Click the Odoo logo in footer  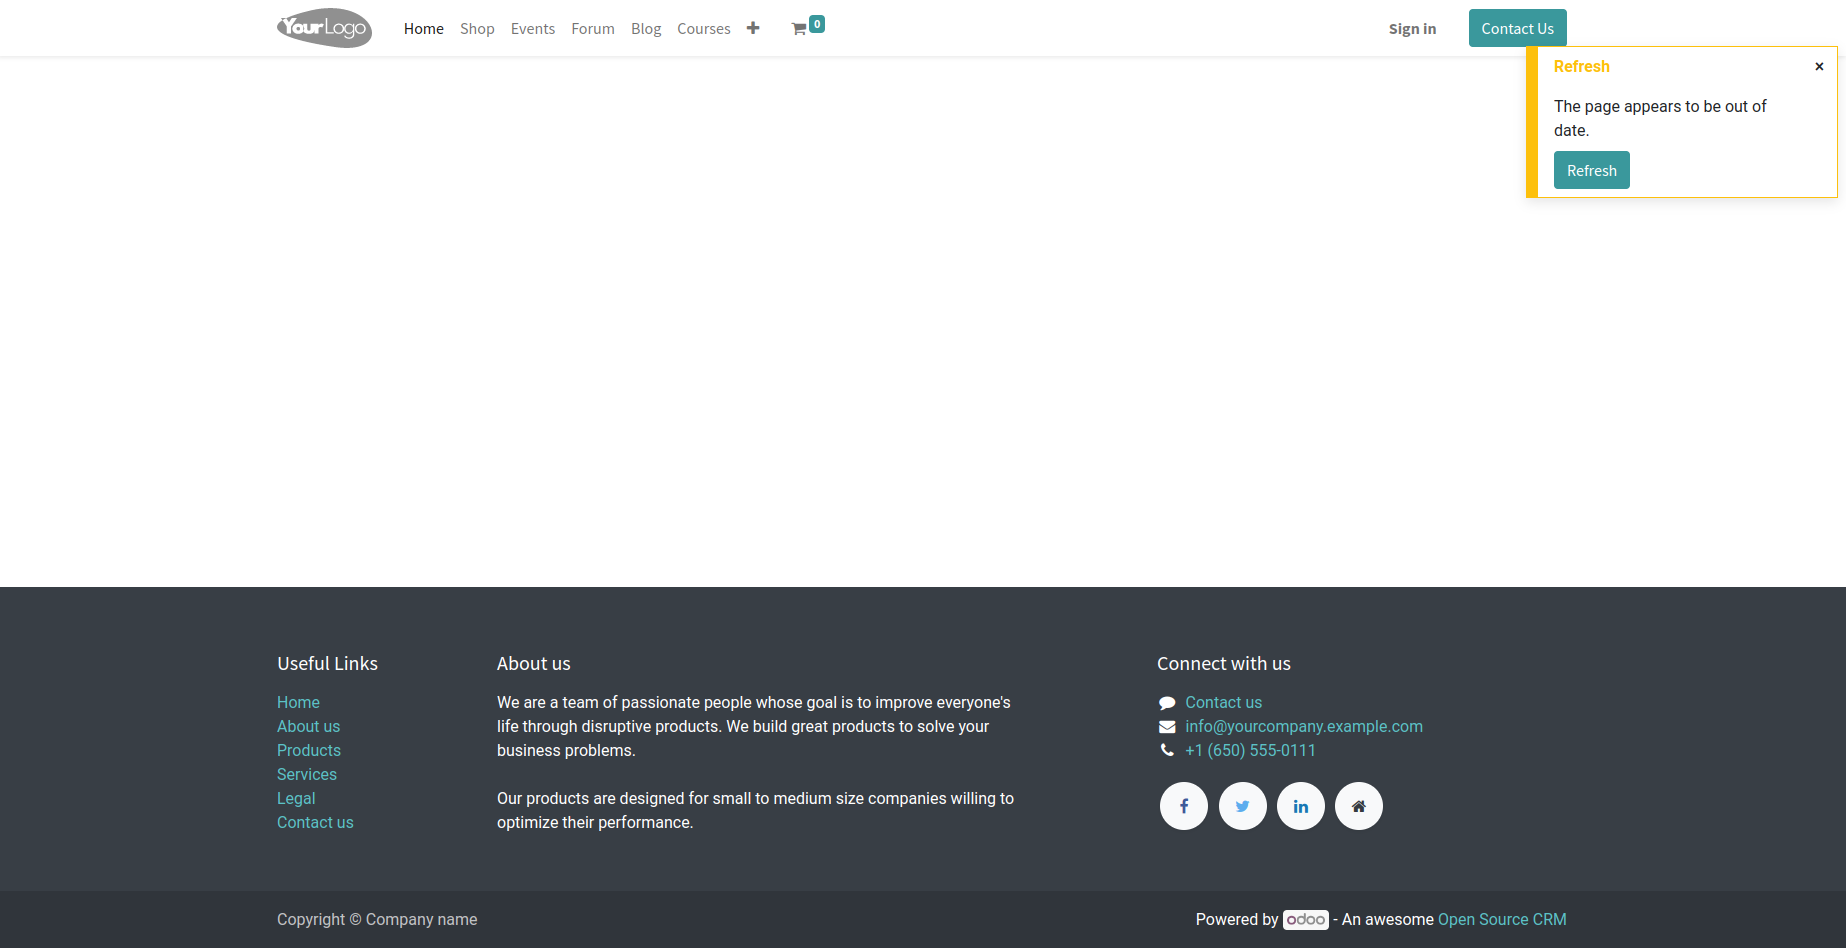coord(1306,919)
